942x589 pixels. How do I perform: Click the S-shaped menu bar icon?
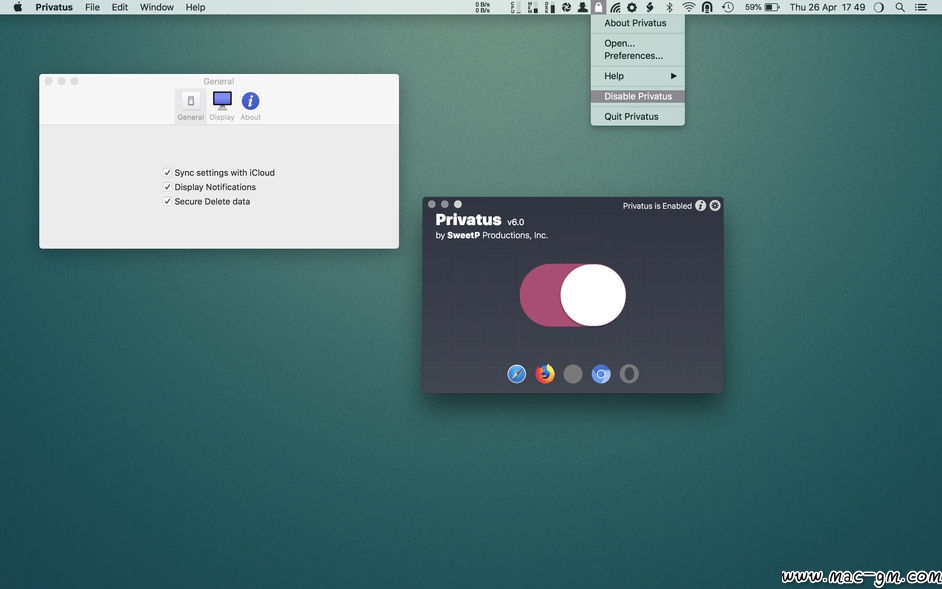(649, 7)
